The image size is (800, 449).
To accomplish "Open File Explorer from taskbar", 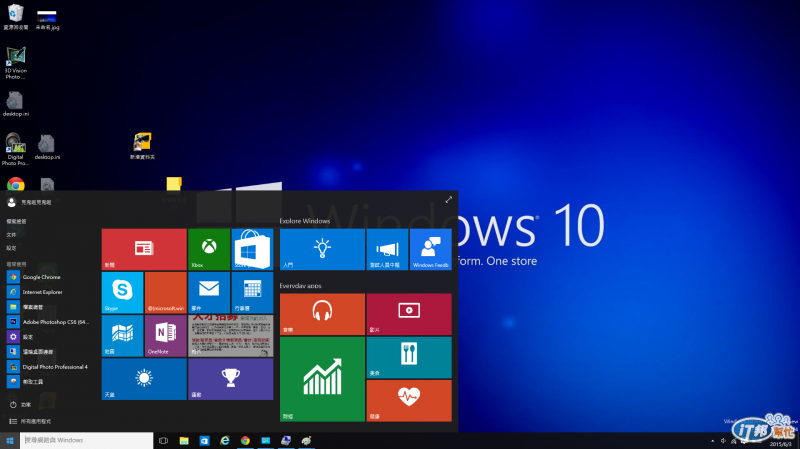I will tap(184, 440).
